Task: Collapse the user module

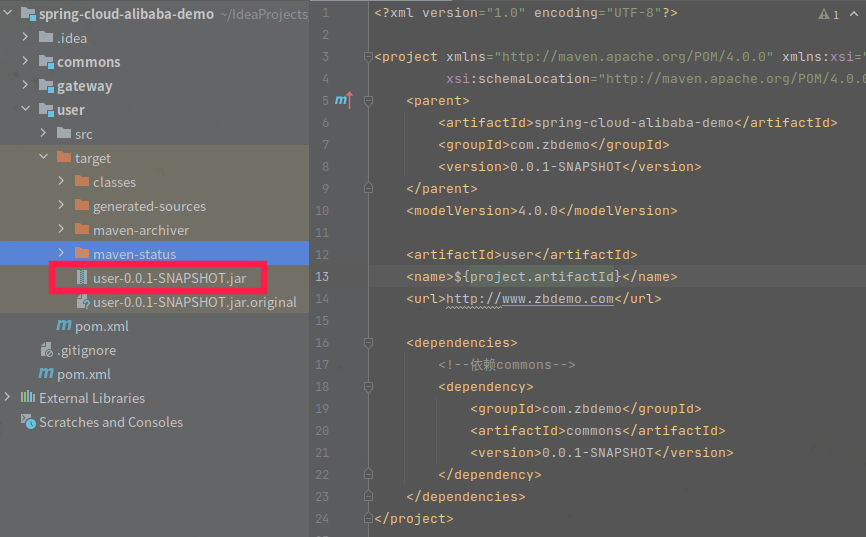Action: click(25, 108)
